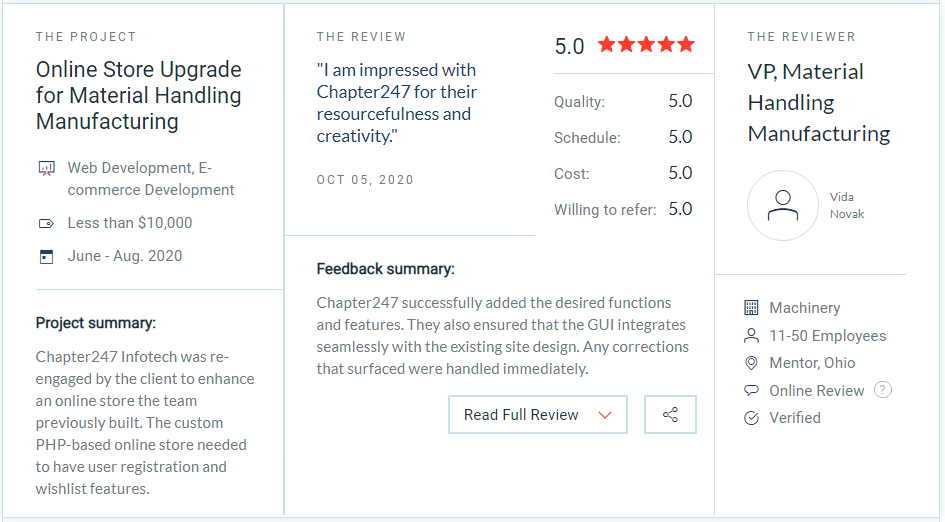The image size is (945, 522).
Task: Click the five red star rating
Action: (646, 45)
